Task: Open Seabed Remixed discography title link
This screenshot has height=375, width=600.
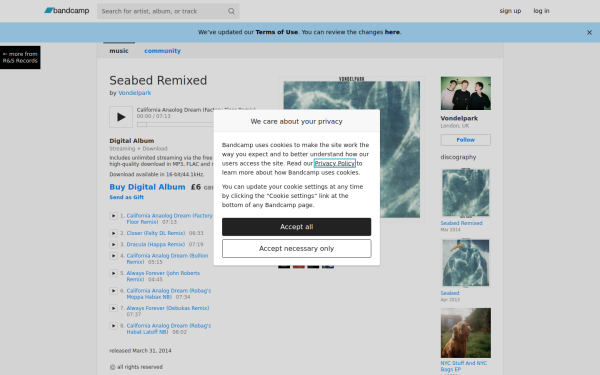Action: coord(461,223)
